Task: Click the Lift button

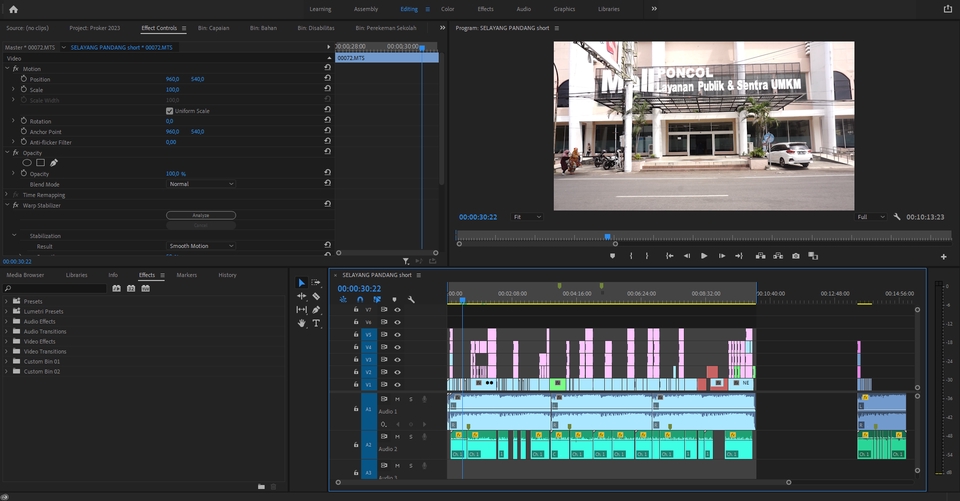Action: [760, 256]
